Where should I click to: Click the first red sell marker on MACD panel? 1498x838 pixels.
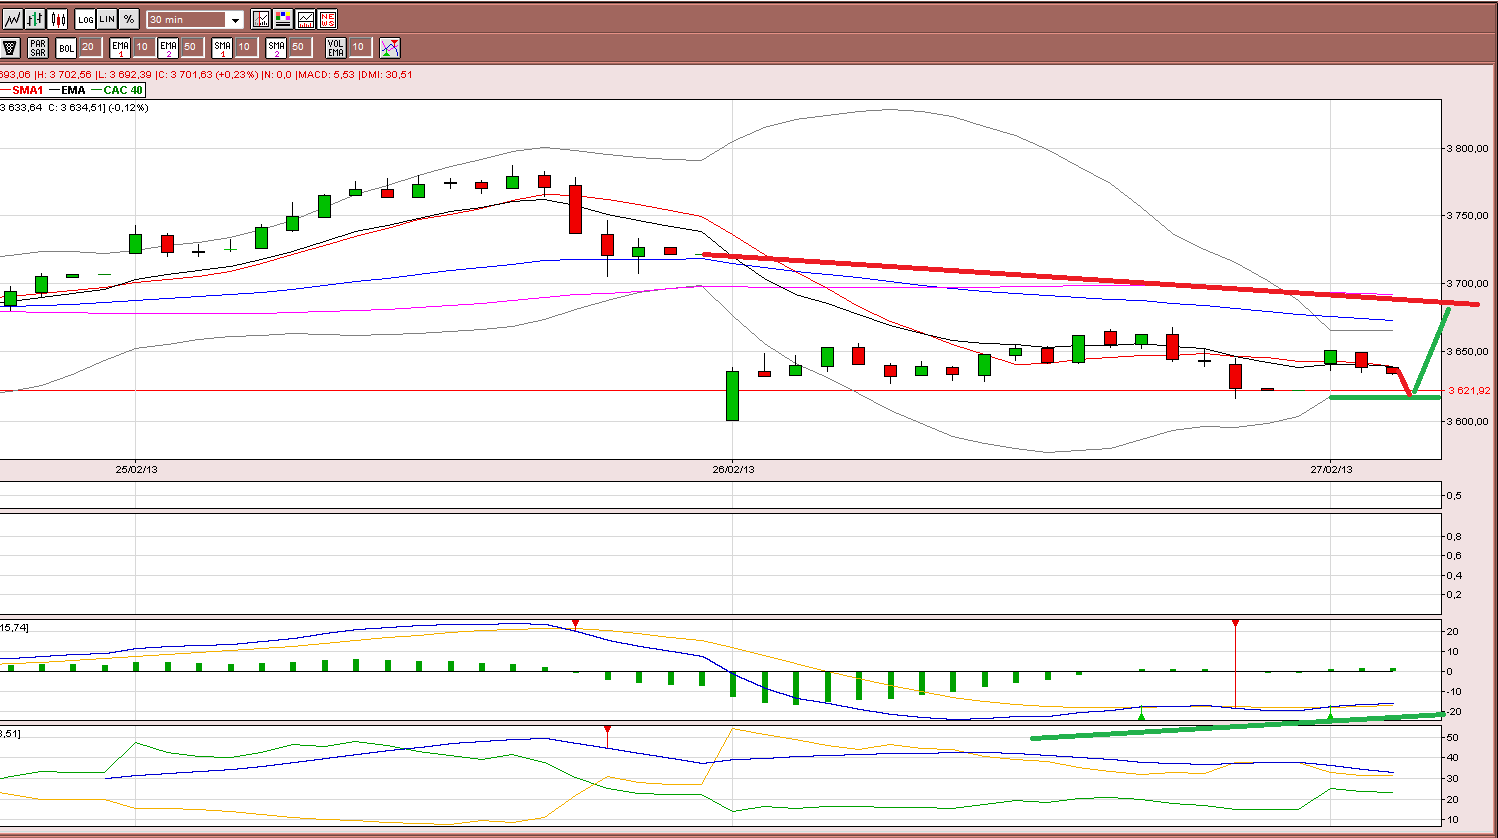[x=575, y=624]
